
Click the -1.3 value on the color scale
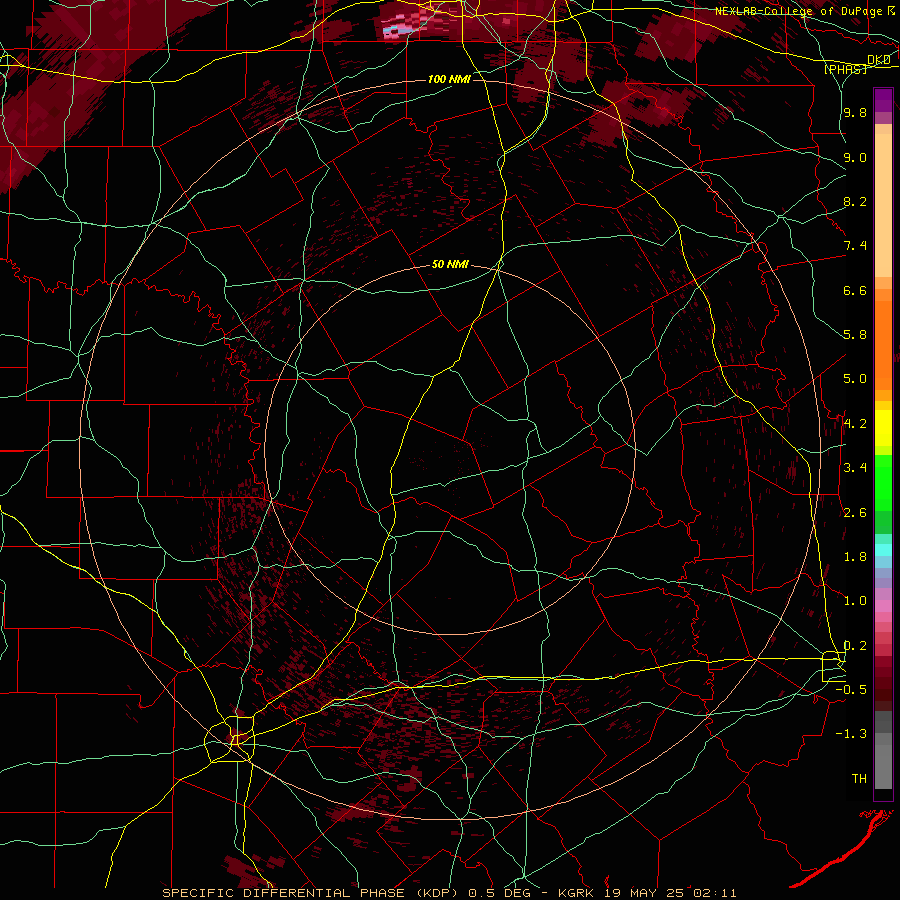[851, 734]
